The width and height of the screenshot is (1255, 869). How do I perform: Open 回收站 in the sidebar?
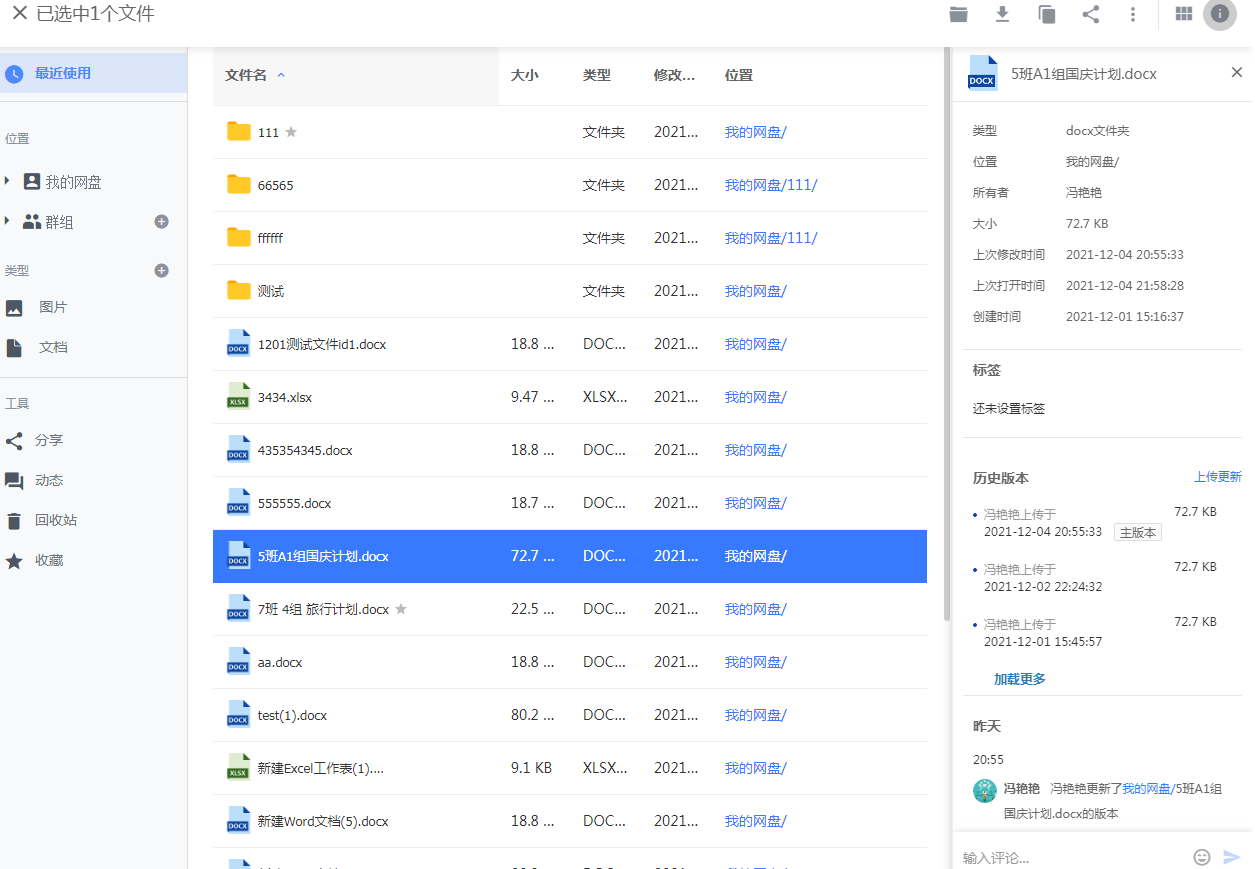pos(55,520)
